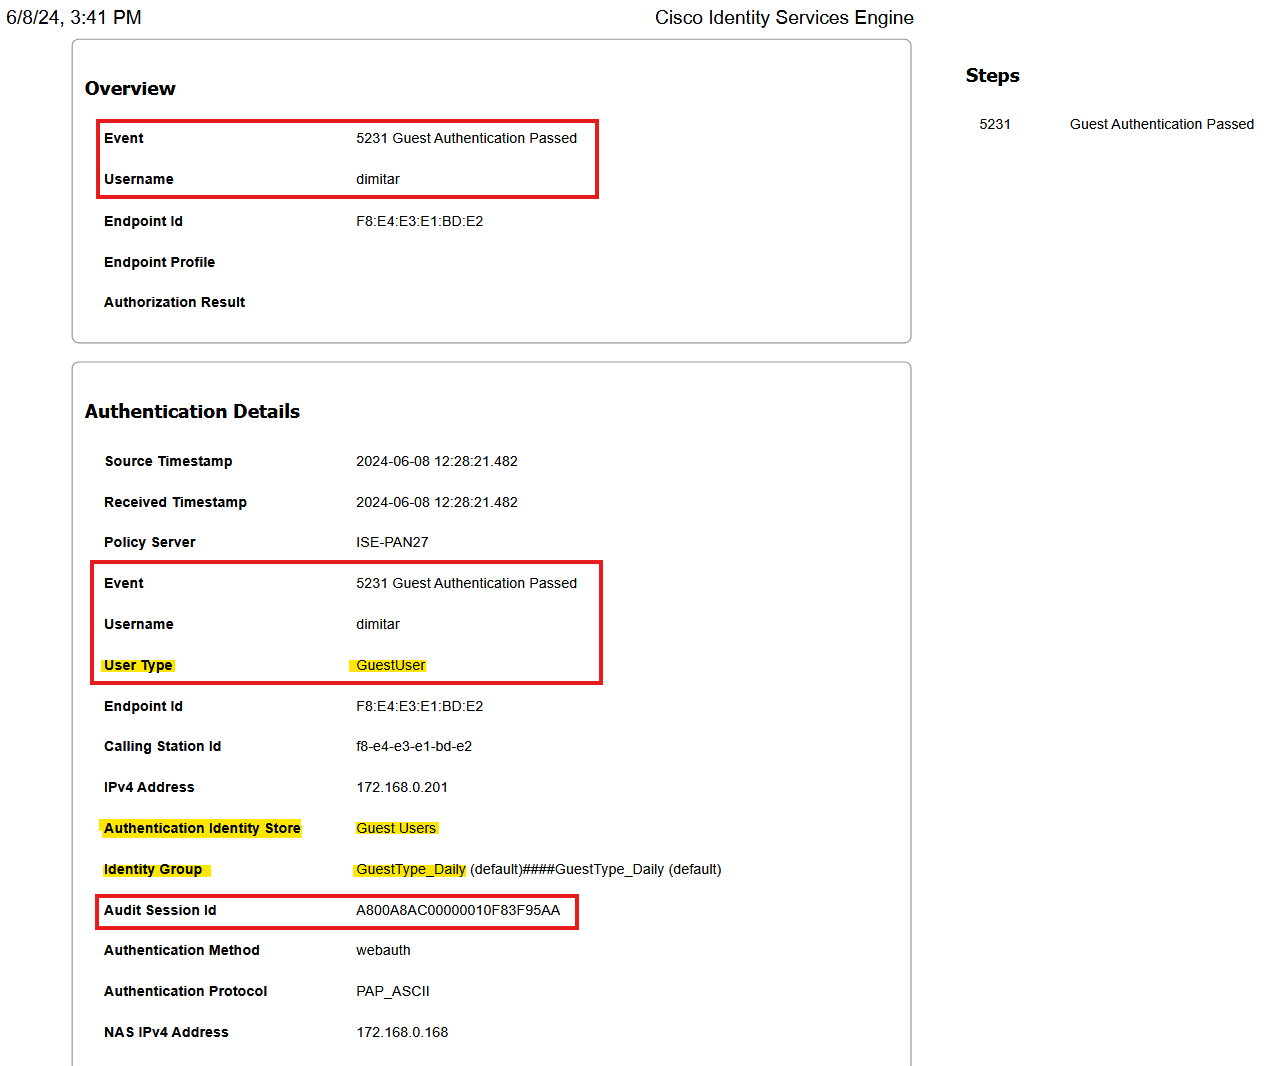The image size is (1270, 1066).
Task: Click the Authentication Details heading
Action: click(x=192, y=412)
